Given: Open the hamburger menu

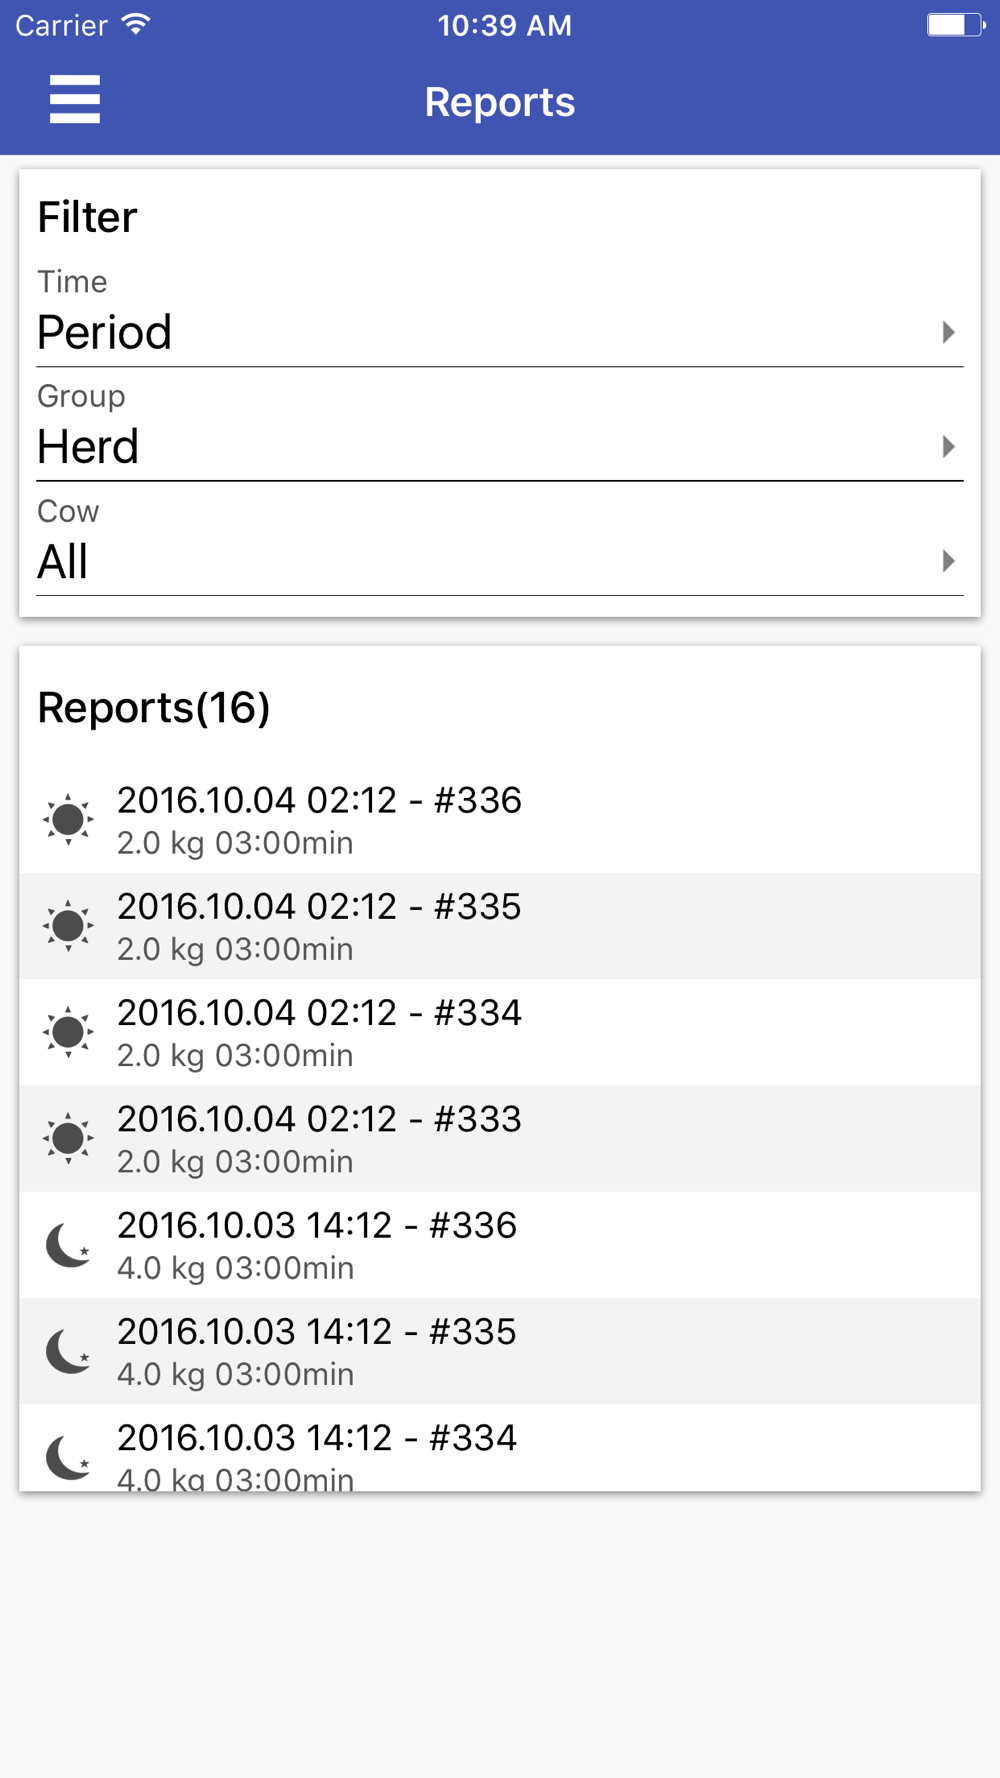Looking at the screenshot, I should click(x=75, y=100).
